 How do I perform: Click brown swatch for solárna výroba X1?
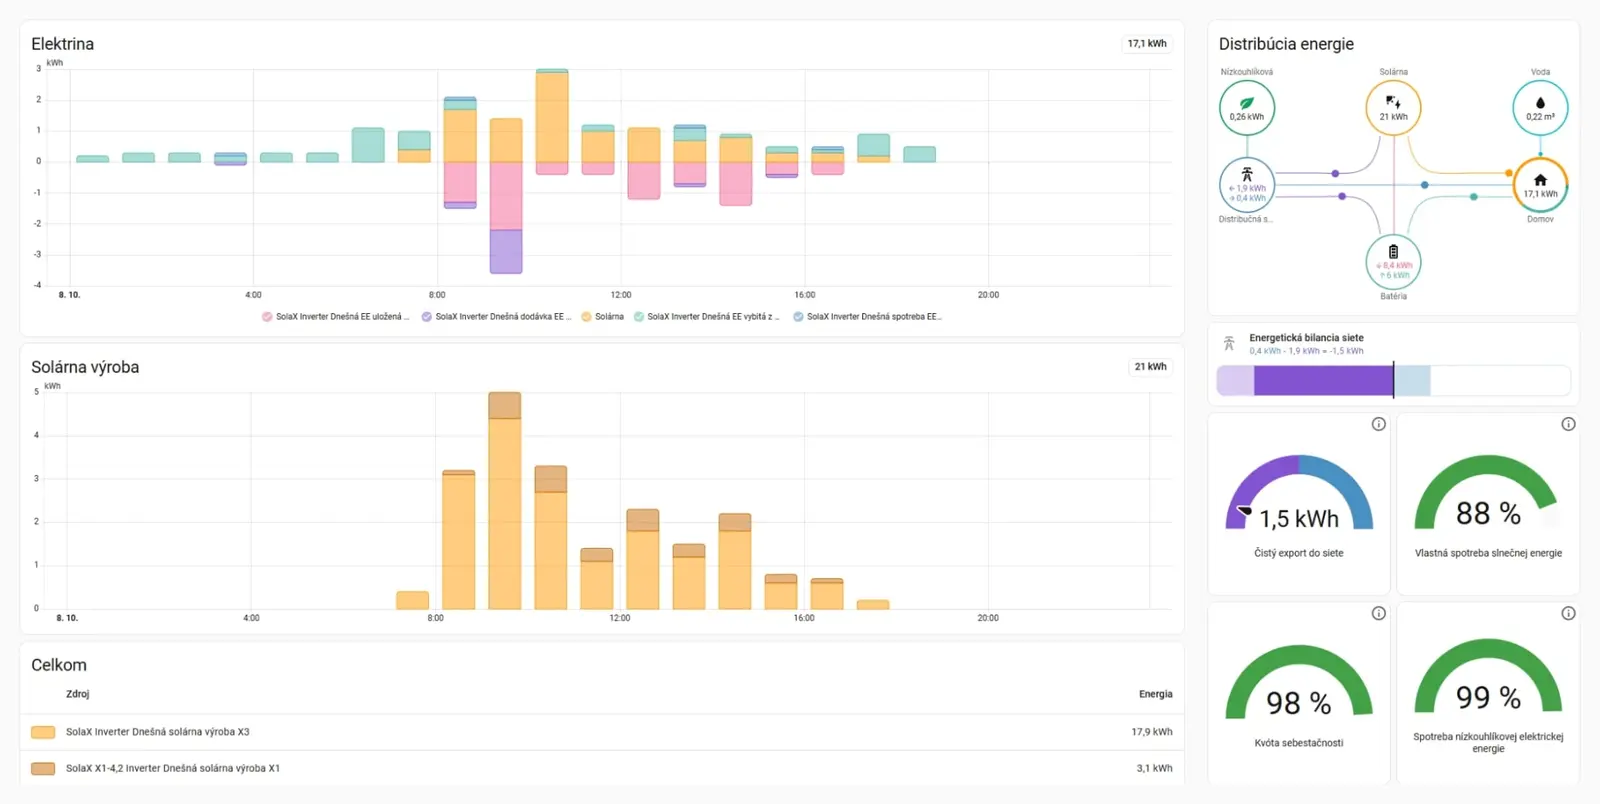tap(43, 769)
